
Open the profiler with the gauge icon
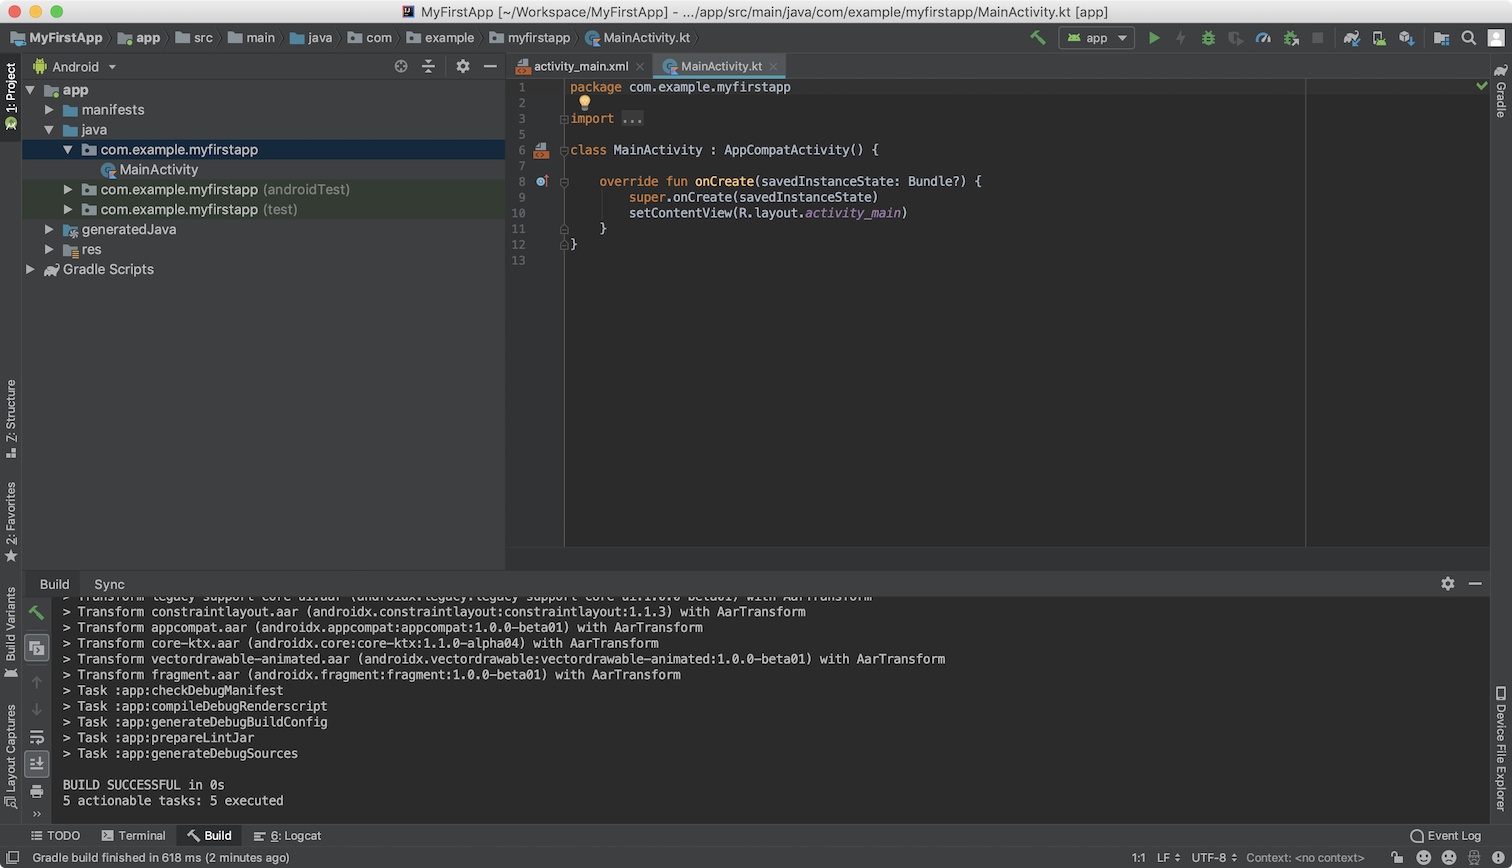coord(1263,38)
